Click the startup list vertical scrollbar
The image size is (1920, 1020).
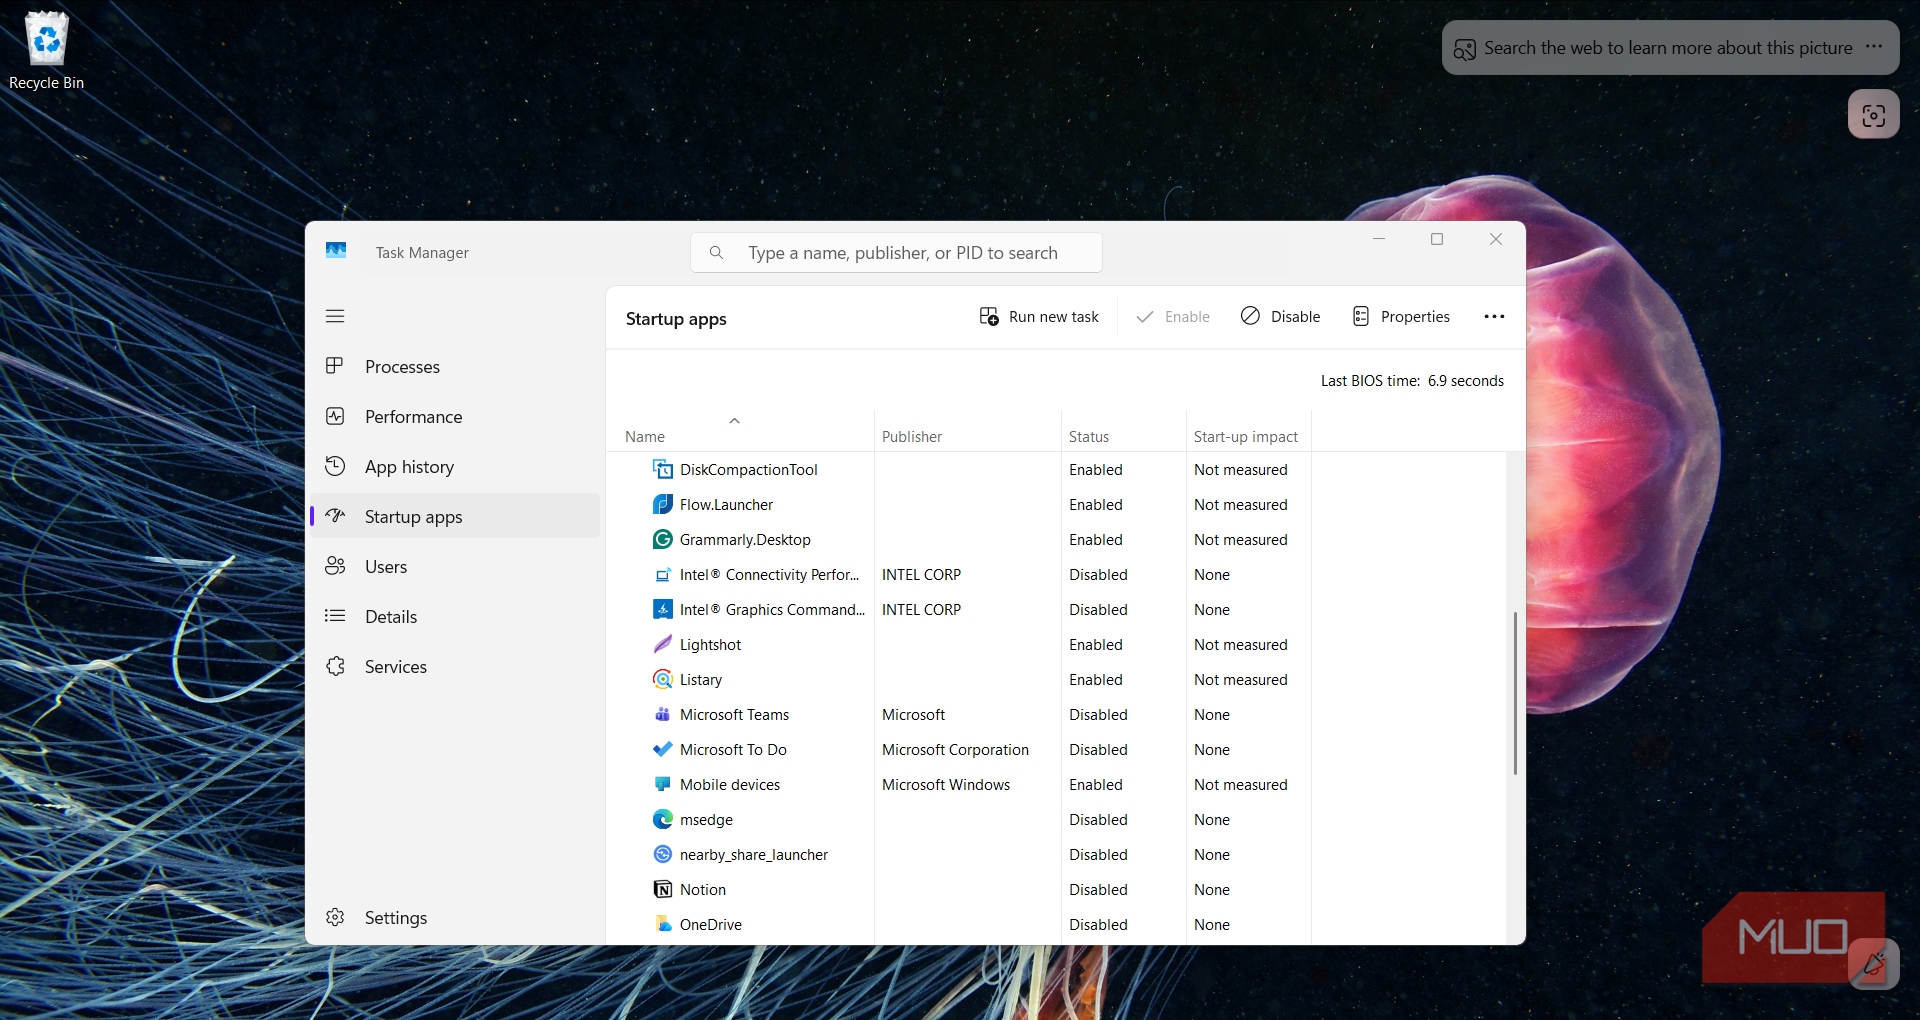point(1515,693)
